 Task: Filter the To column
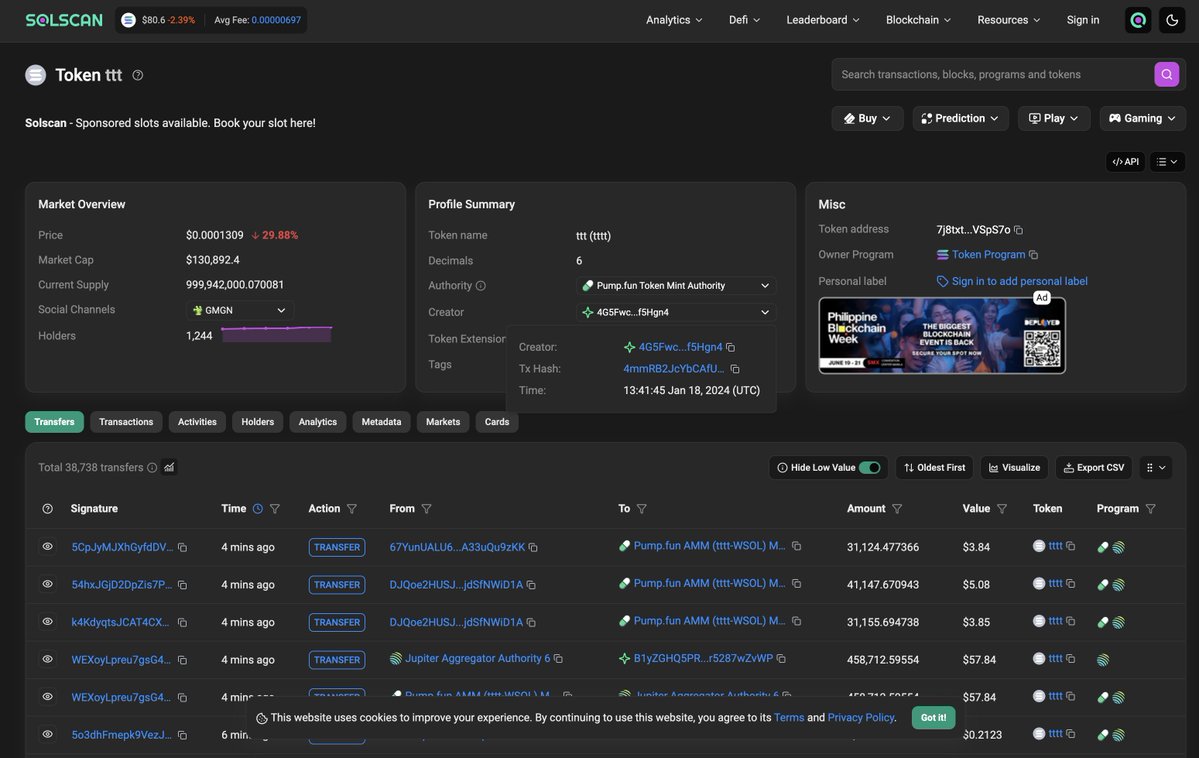(x=642, y=509)
